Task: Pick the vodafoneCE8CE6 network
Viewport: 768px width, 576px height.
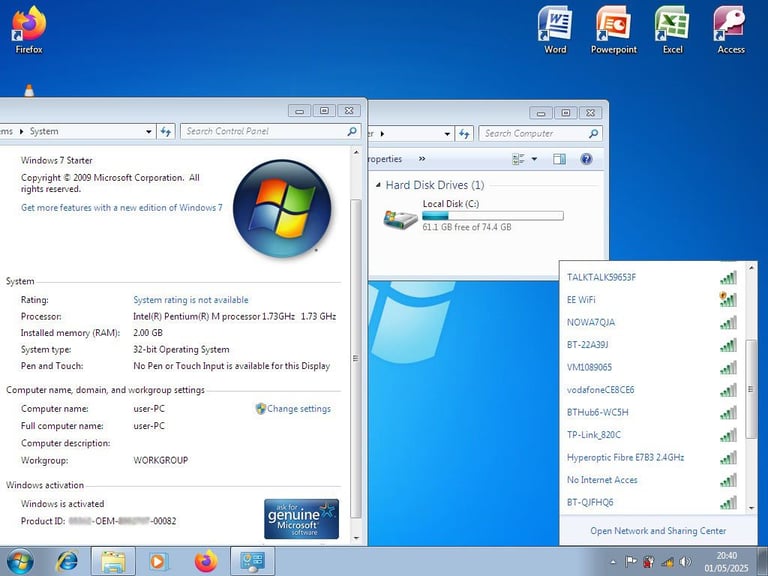Action: pyautogui.click(x=651, y=390)
